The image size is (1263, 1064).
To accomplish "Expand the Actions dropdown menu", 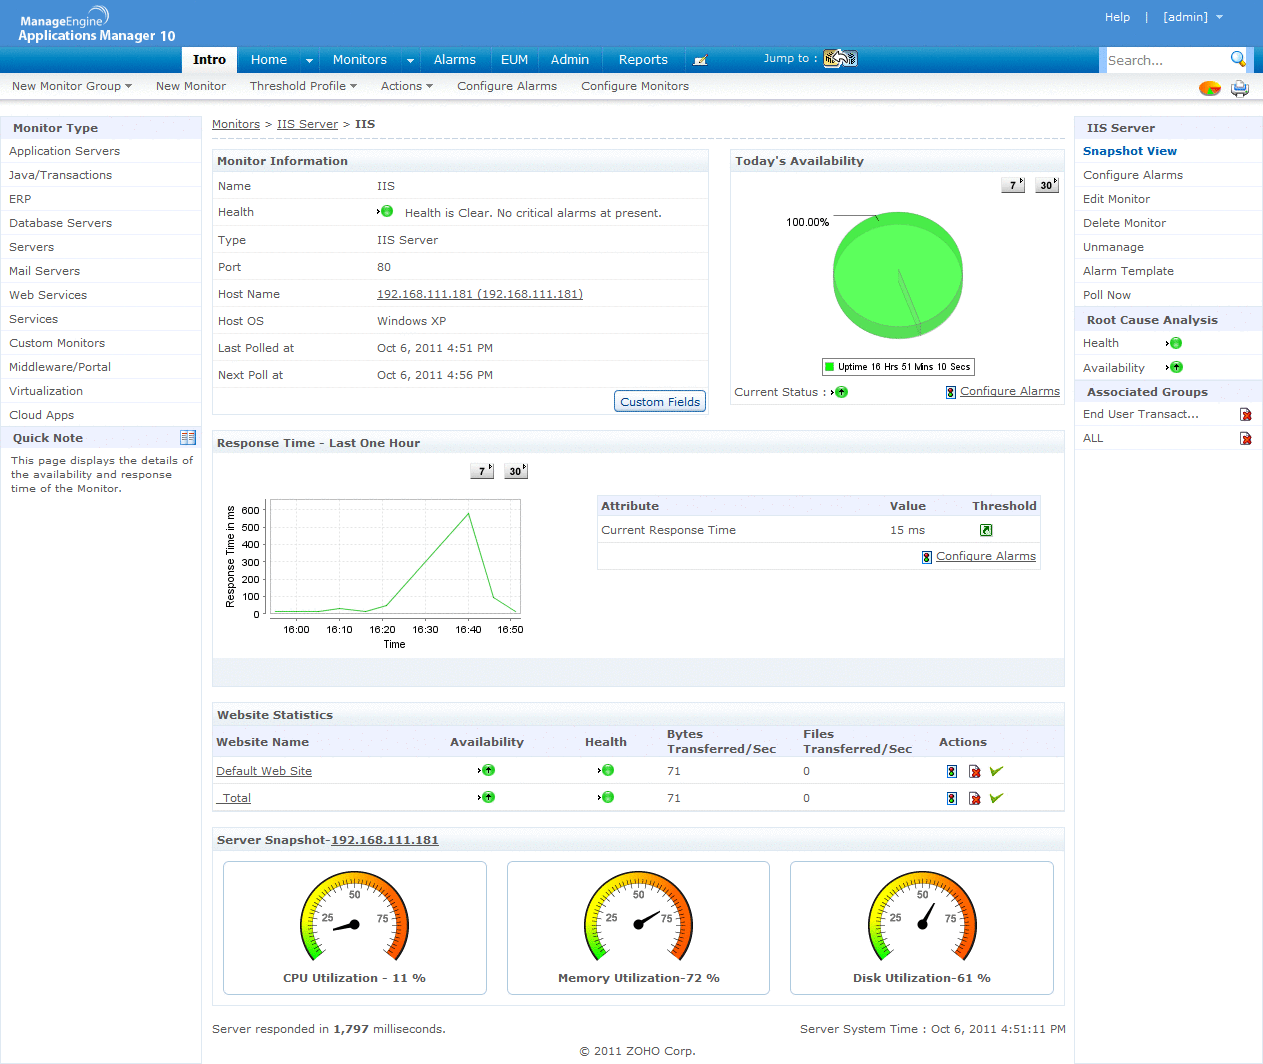I will [x=406, y=86].
